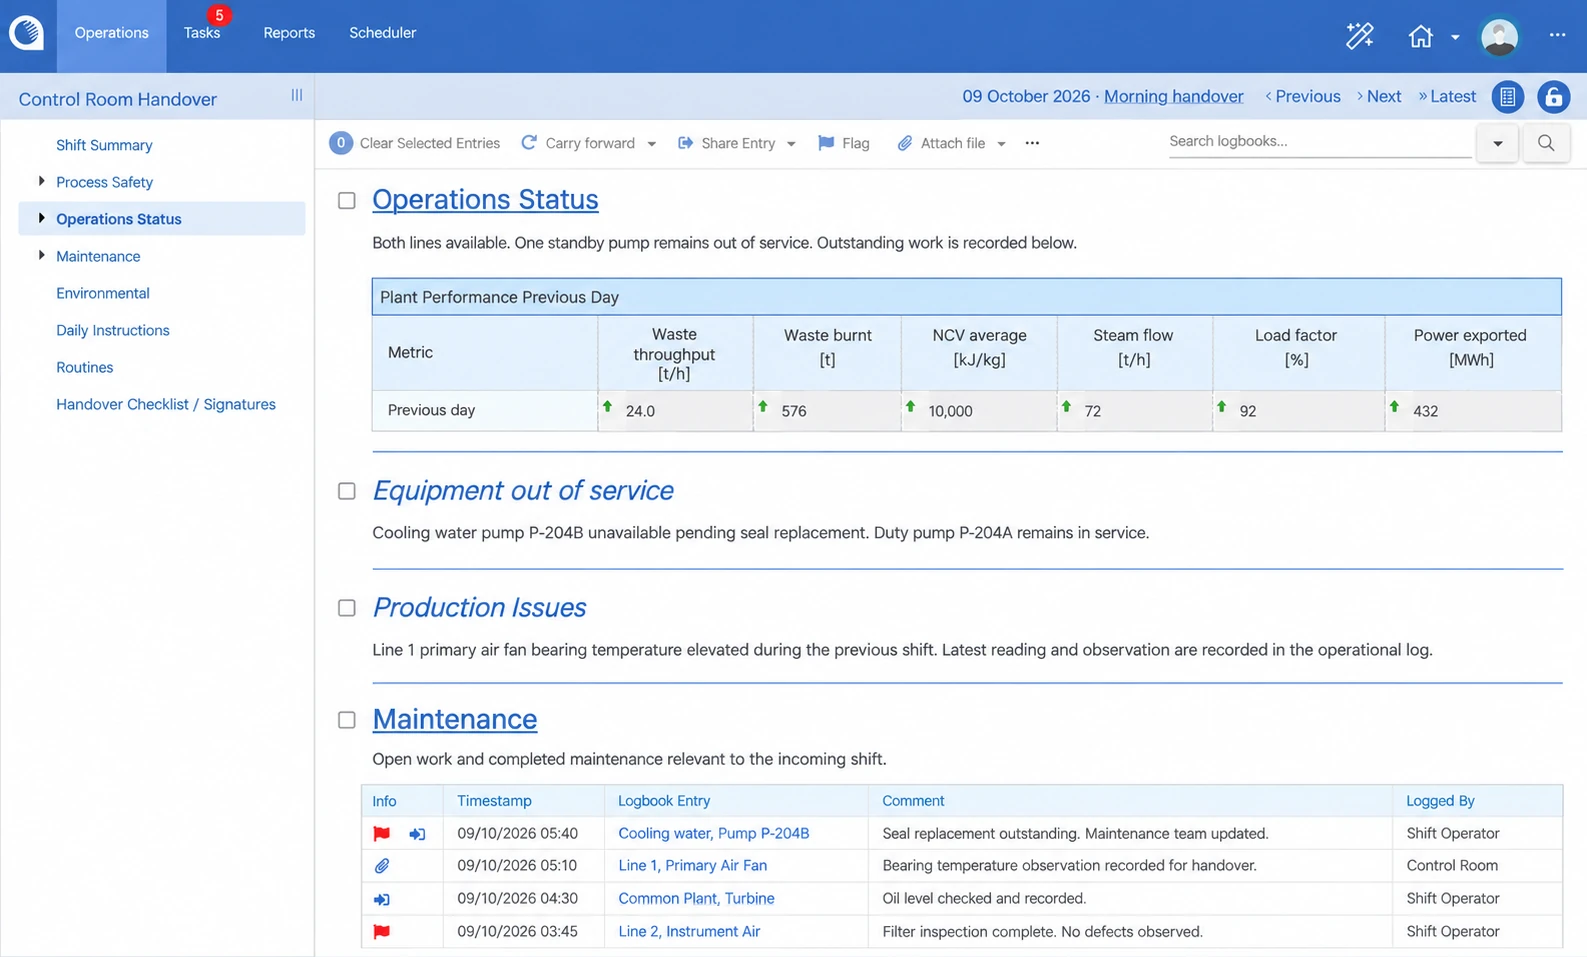Open the home menu dropdown arrow
The width and height of the screenshot is (1587, 957).
pos(1455,37)
